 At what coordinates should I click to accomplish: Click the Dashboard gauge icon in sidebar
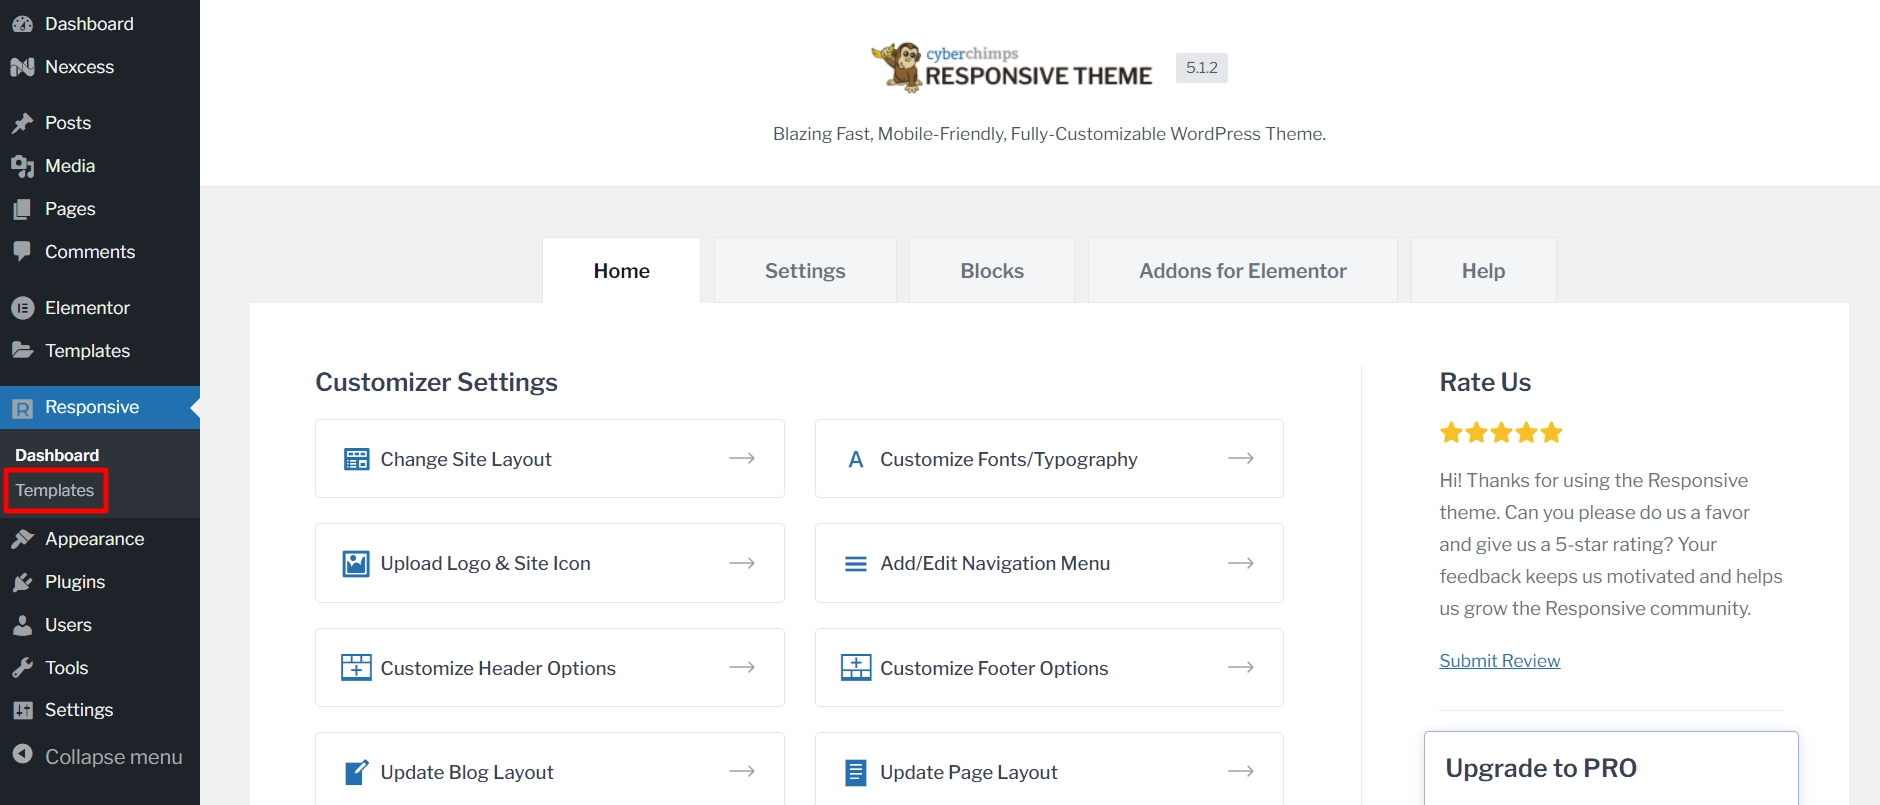point(22,24)
